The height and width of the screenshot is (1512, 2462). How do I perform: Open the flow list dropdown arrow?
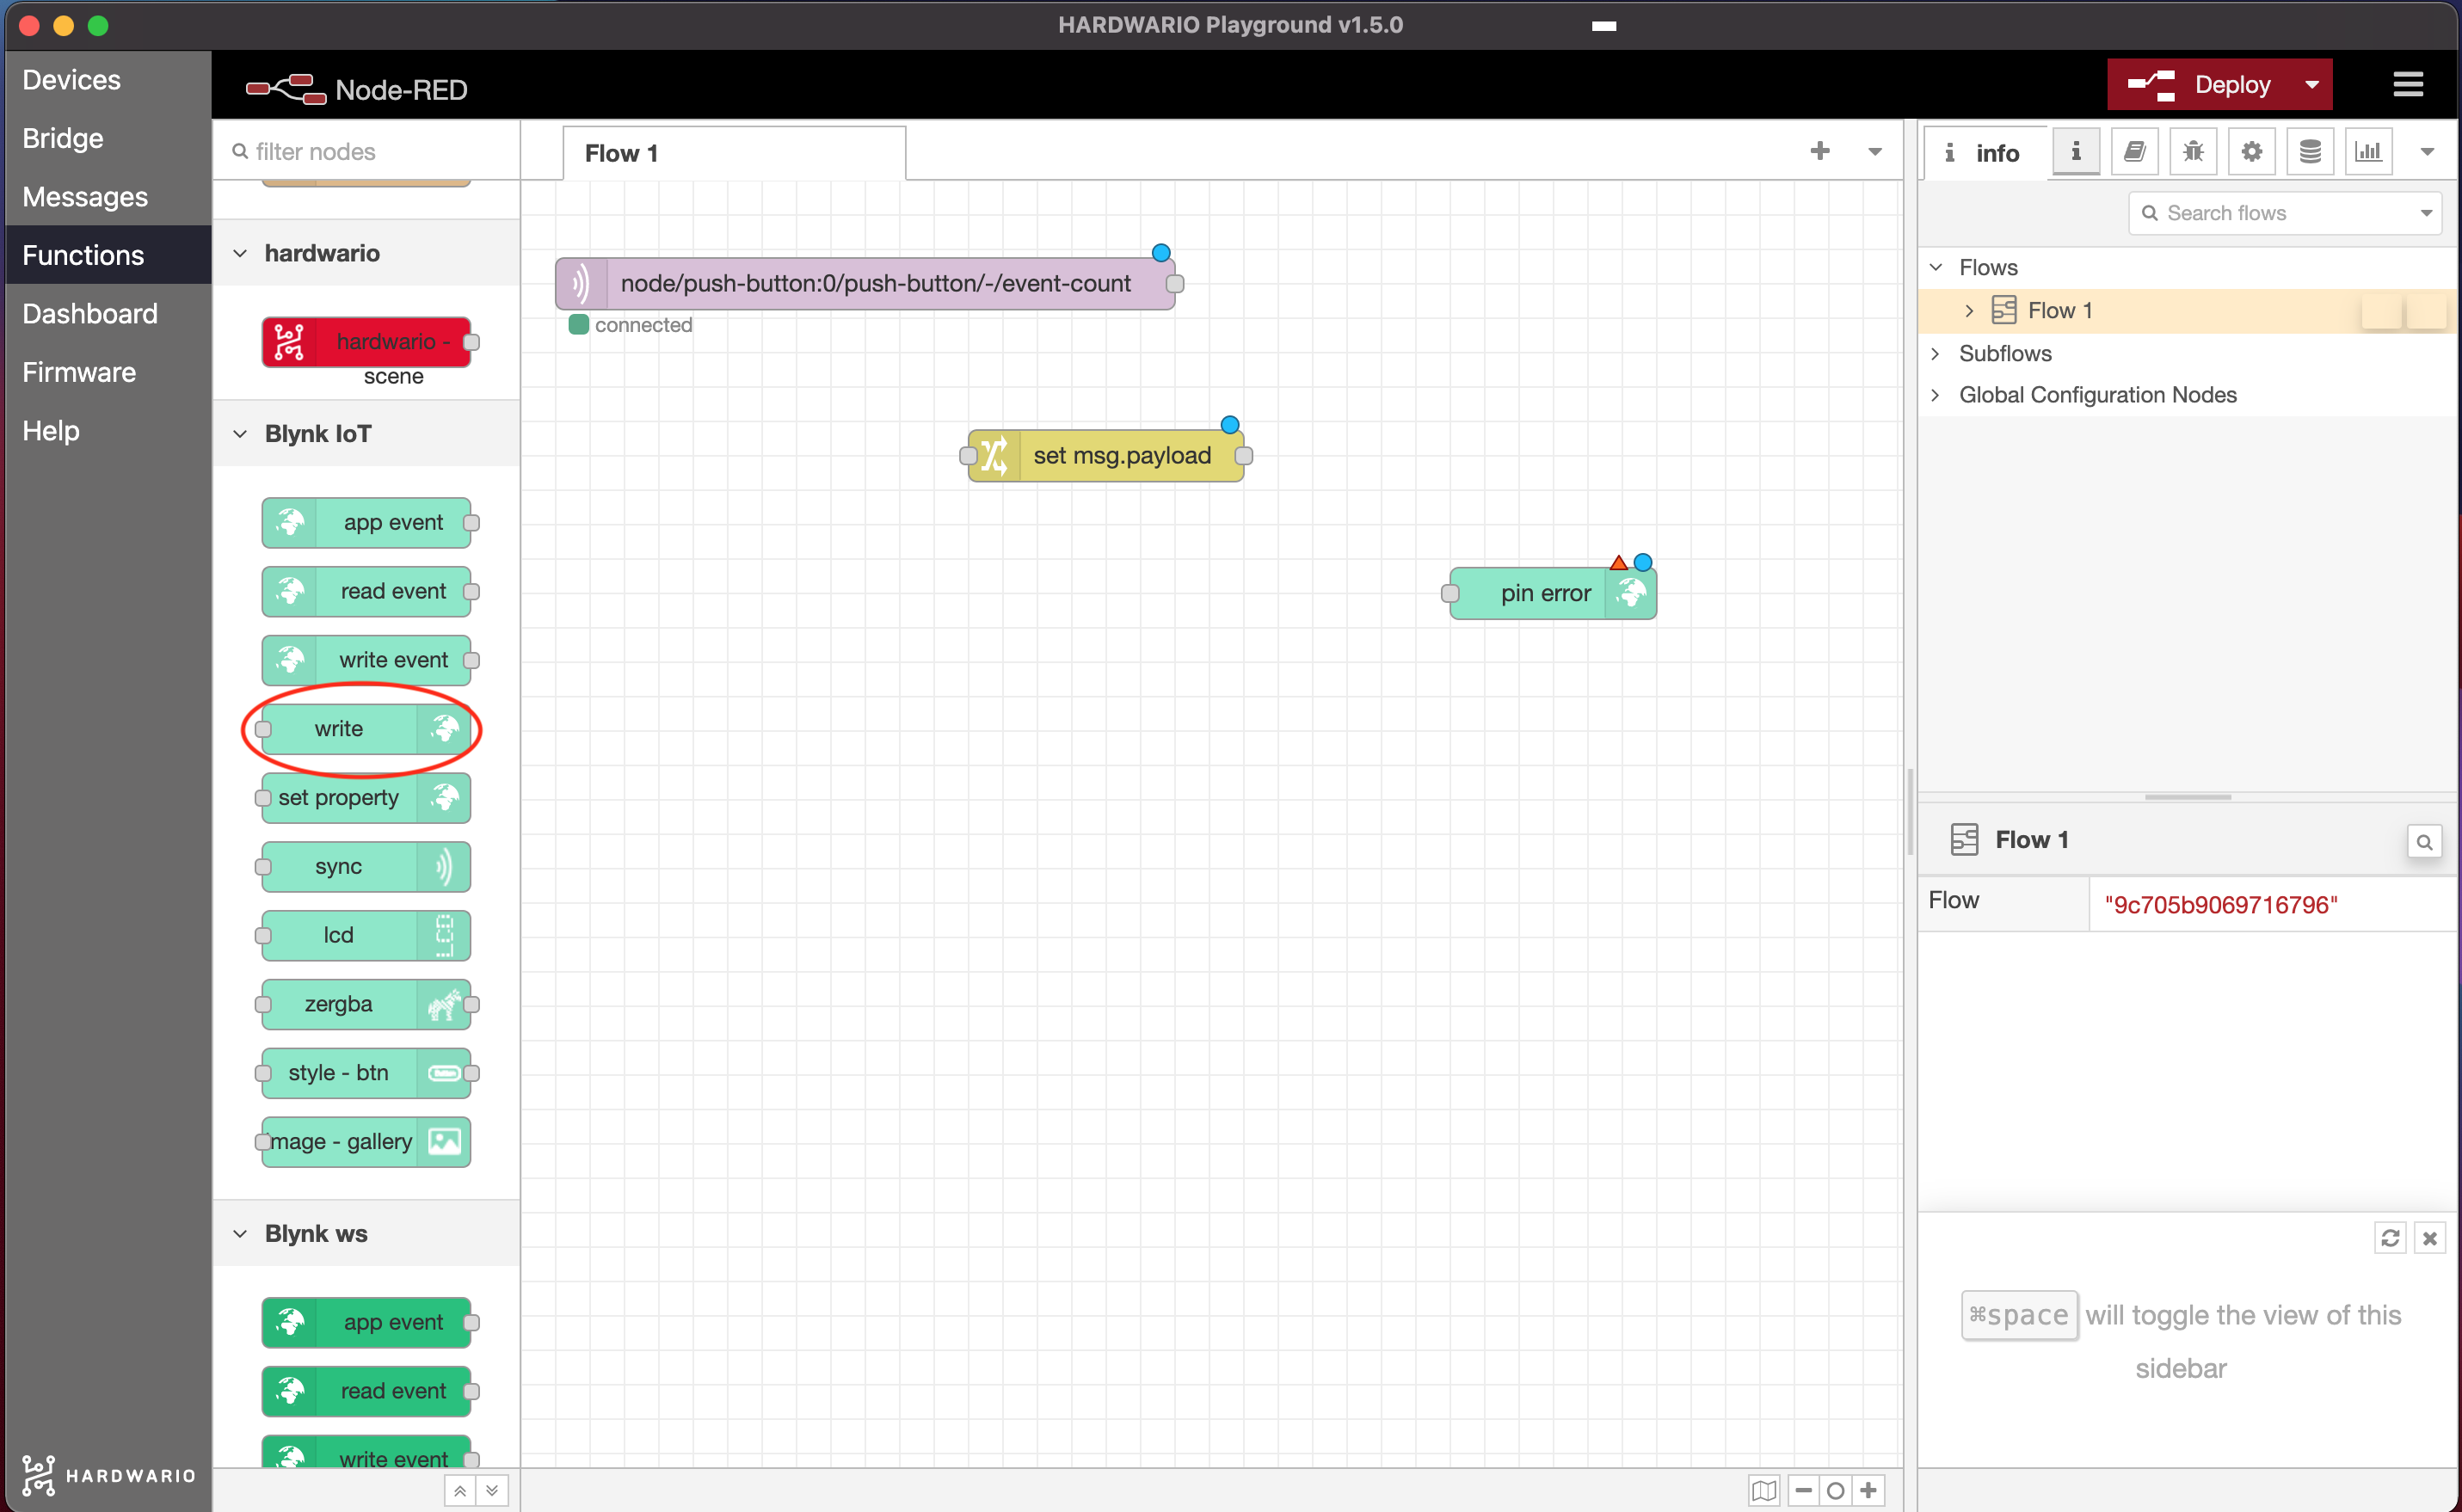pyautogui.click(x=1875, y=152)
